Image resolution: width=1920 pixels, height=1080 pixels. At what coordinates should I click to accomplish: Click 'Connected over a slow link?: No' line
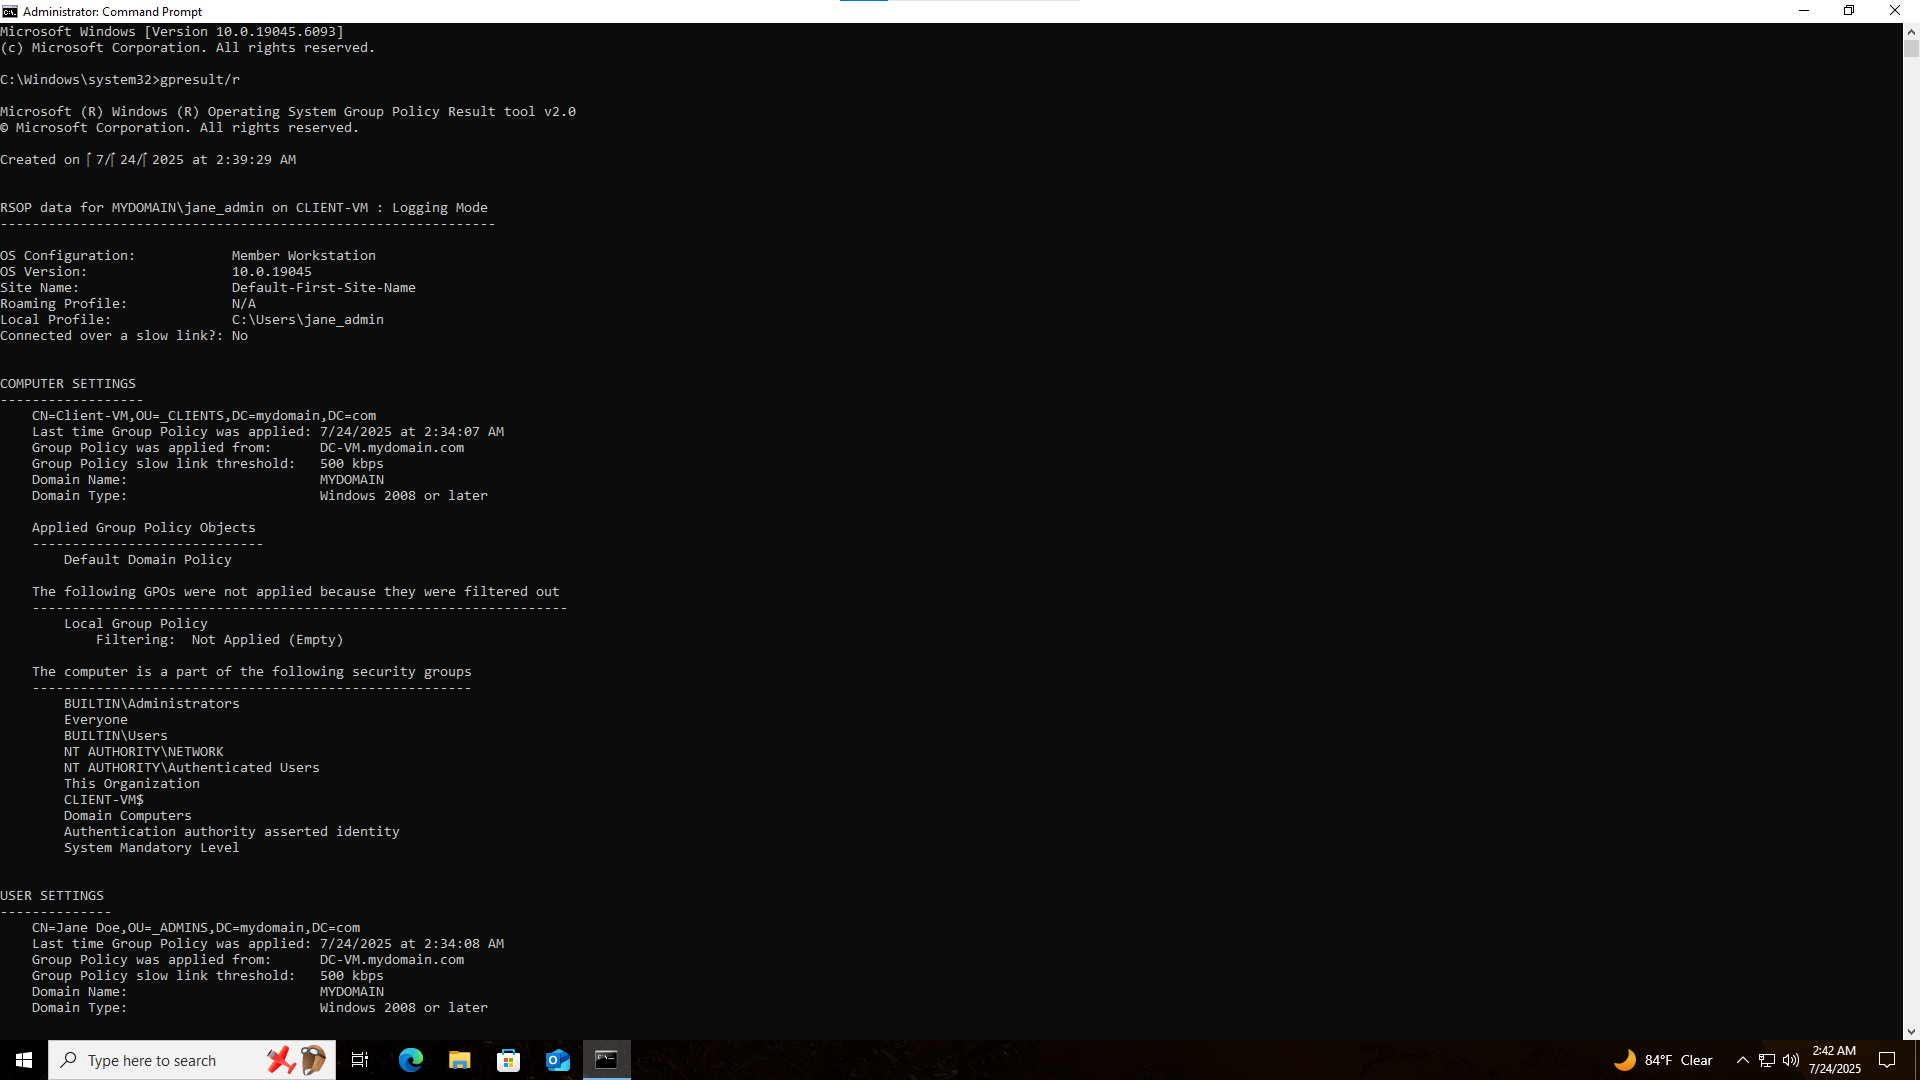[124, 335]
